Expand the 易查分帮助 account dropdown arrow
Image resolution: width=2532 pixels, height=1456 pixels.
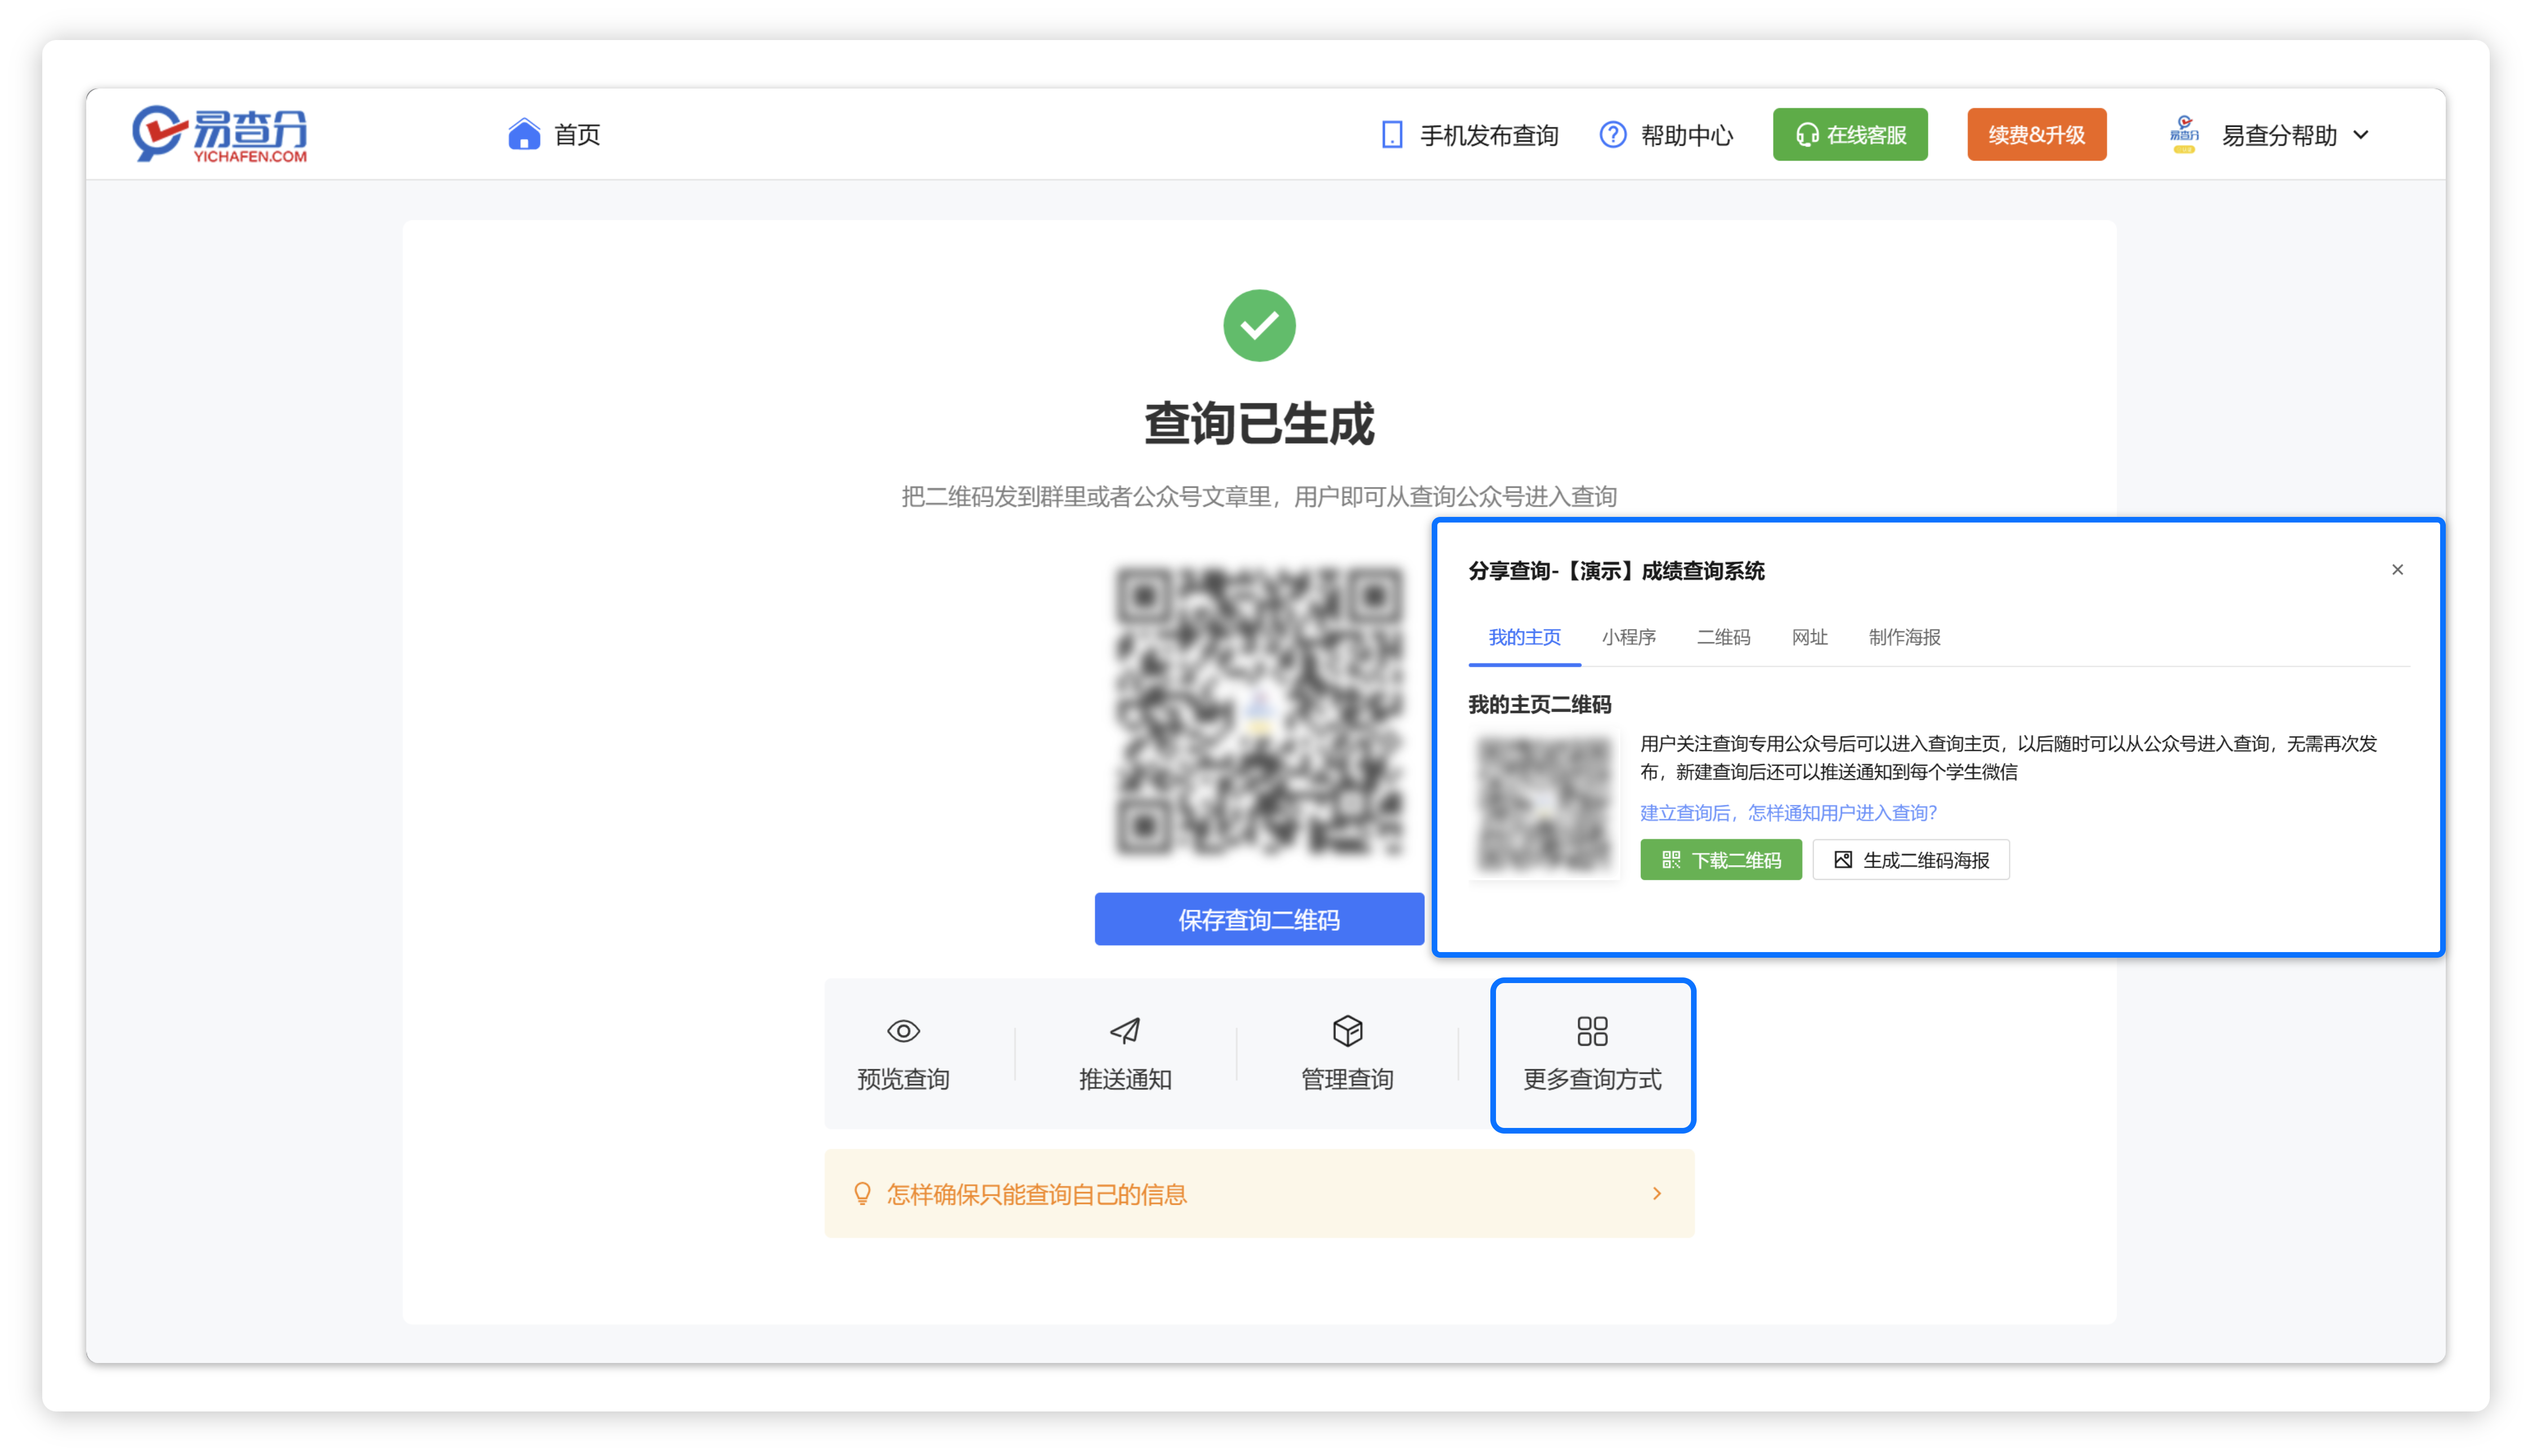point(2360,135)
